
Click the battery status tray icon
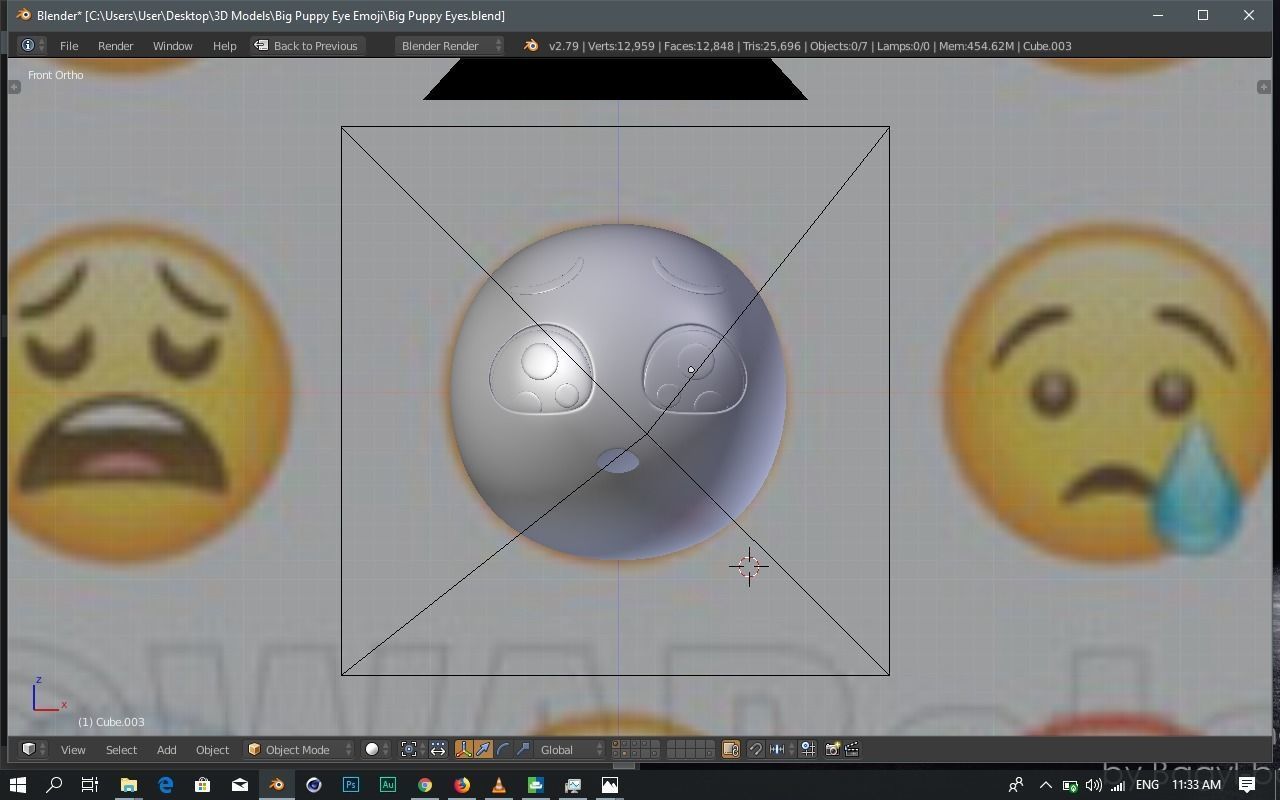coord(1070,785)
